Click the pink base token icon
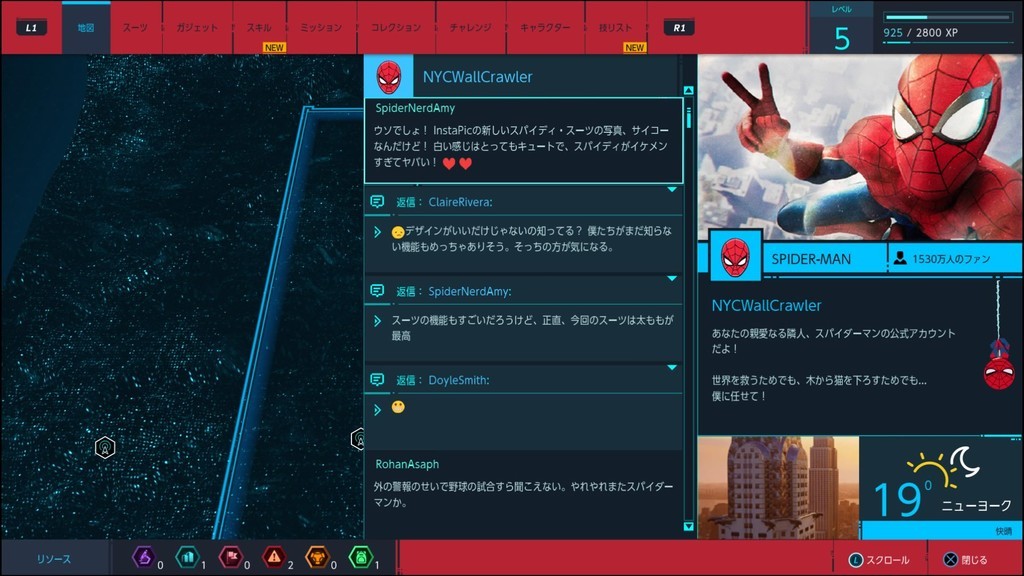1024x576 pixels. (231, 557)
